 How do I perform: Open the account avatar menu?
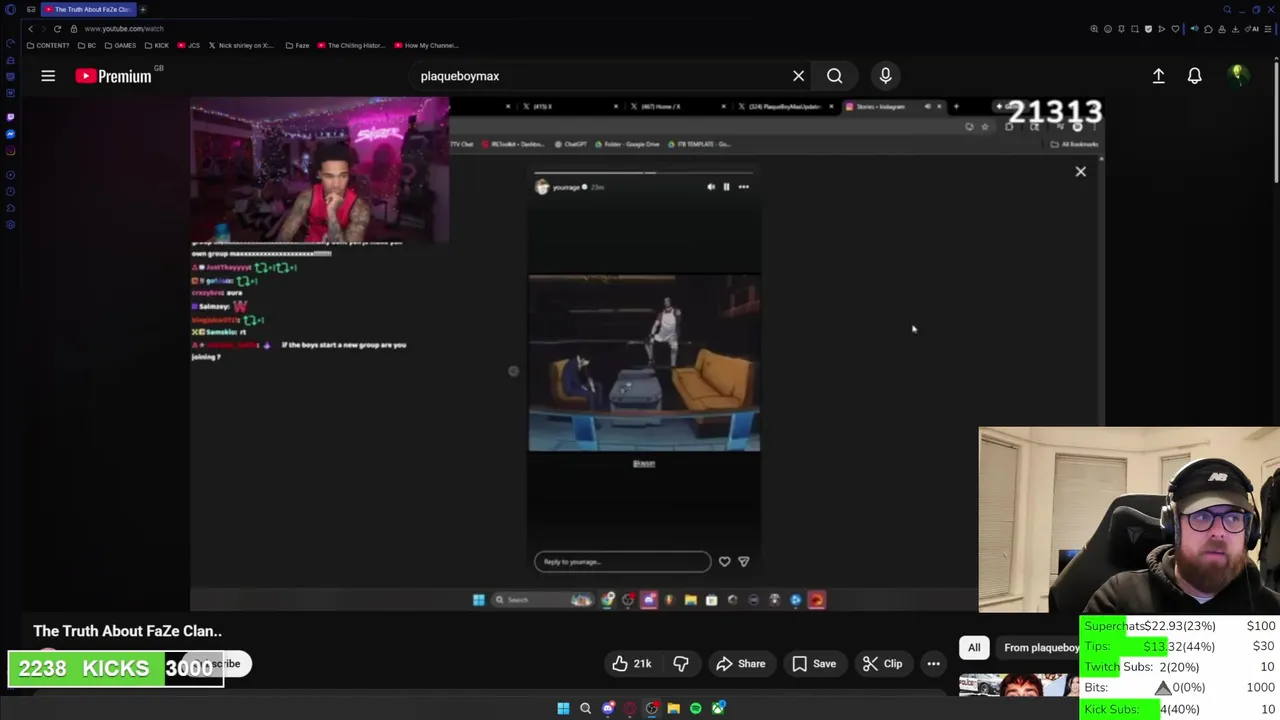(x=1237, y=76)
